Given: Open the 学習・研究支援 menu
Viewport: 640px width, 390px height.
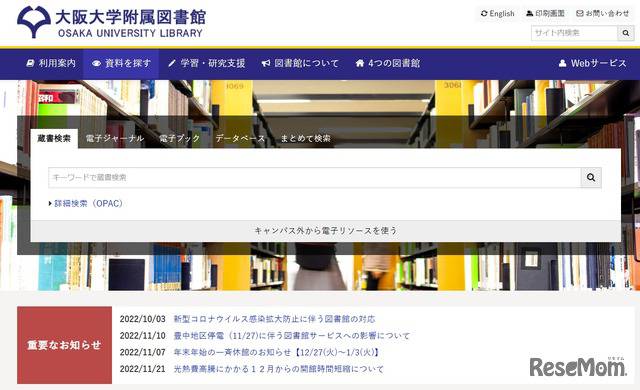Looking at the screenshot, I should coord(207,64).
